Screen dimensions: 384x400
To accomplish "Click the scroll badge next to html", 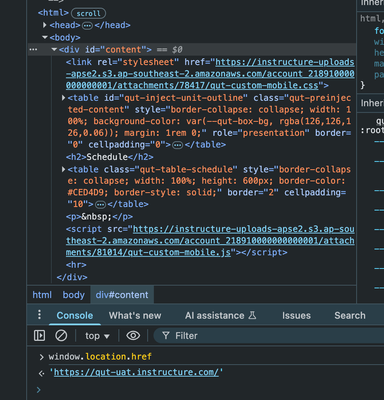I will (x=88, y=13).
